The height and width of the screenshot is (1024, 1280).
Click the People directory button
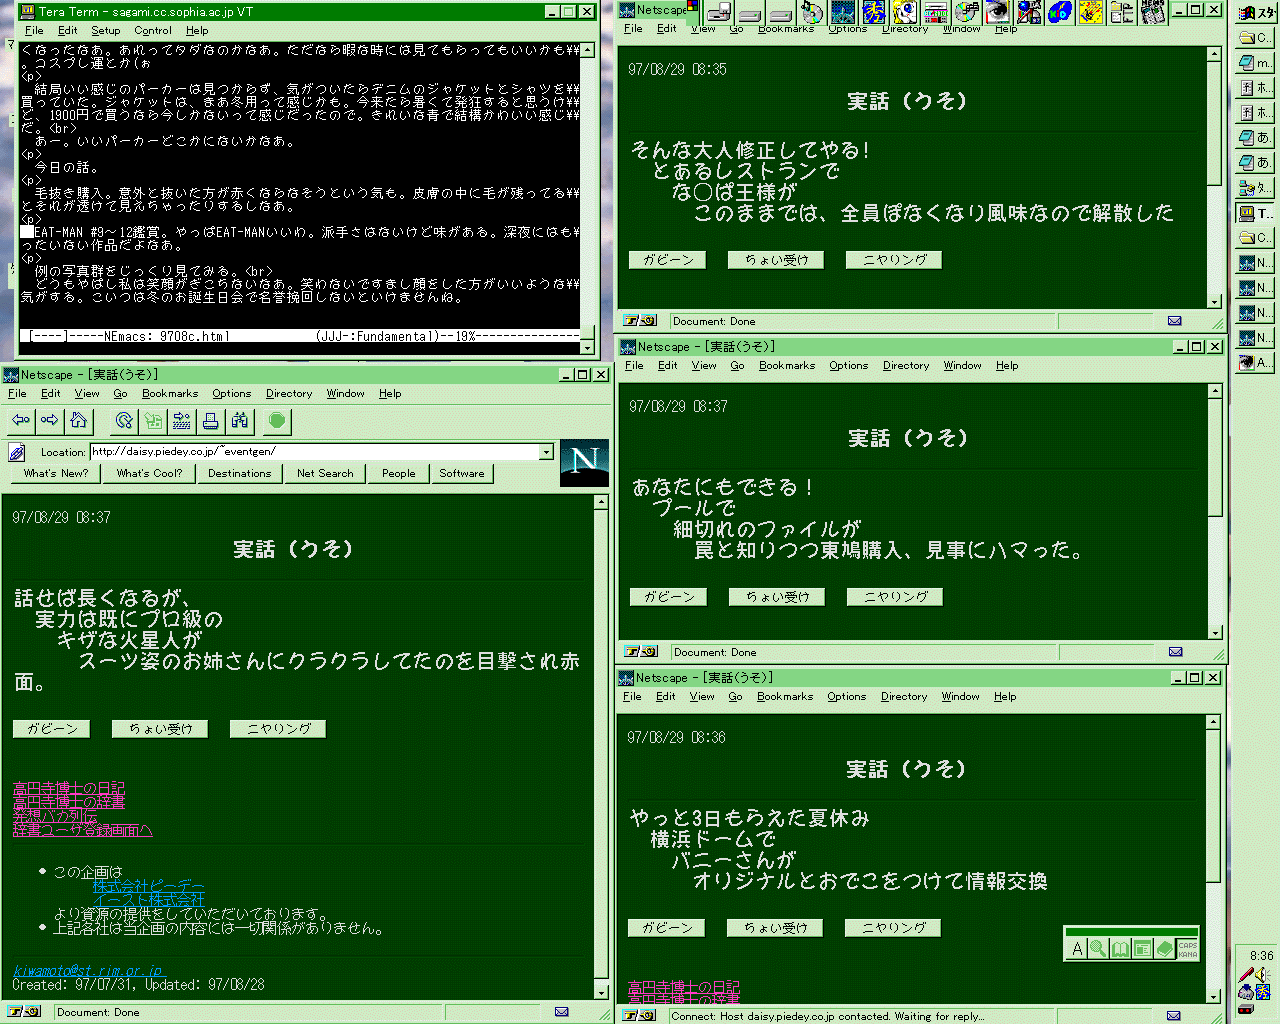pos(398,474)
